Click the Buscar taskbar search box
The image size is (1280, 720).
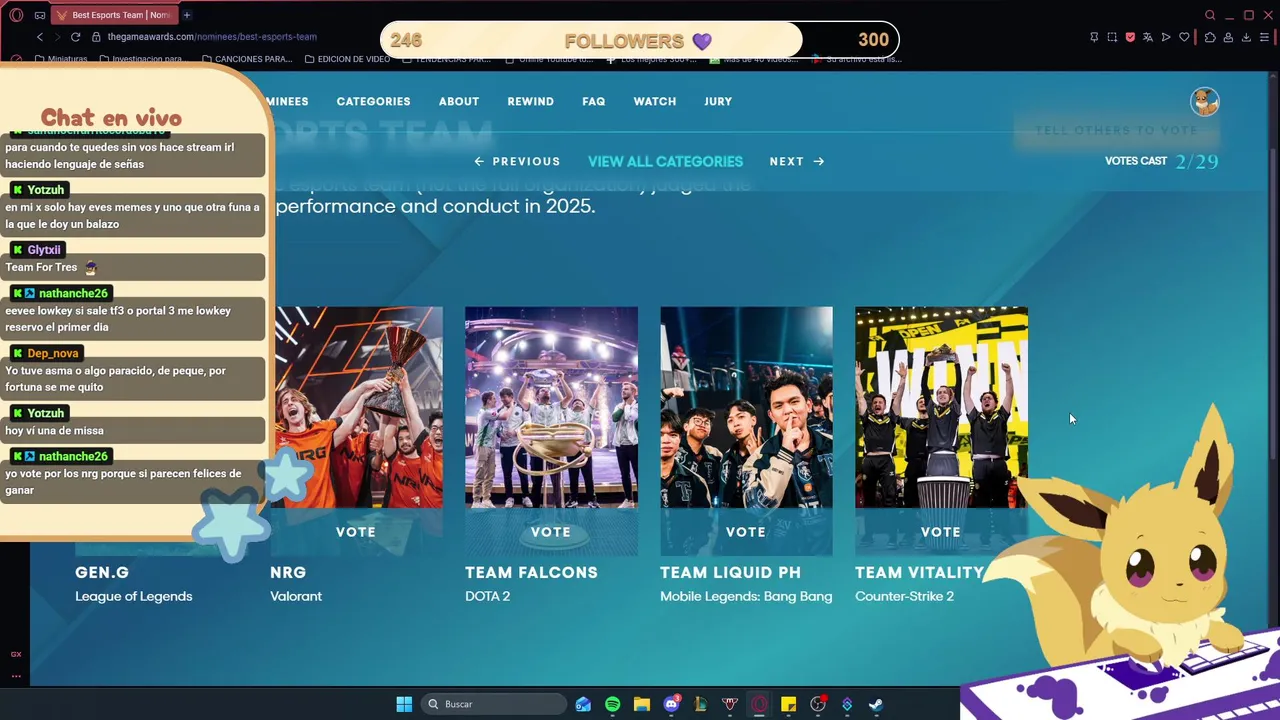495,704
